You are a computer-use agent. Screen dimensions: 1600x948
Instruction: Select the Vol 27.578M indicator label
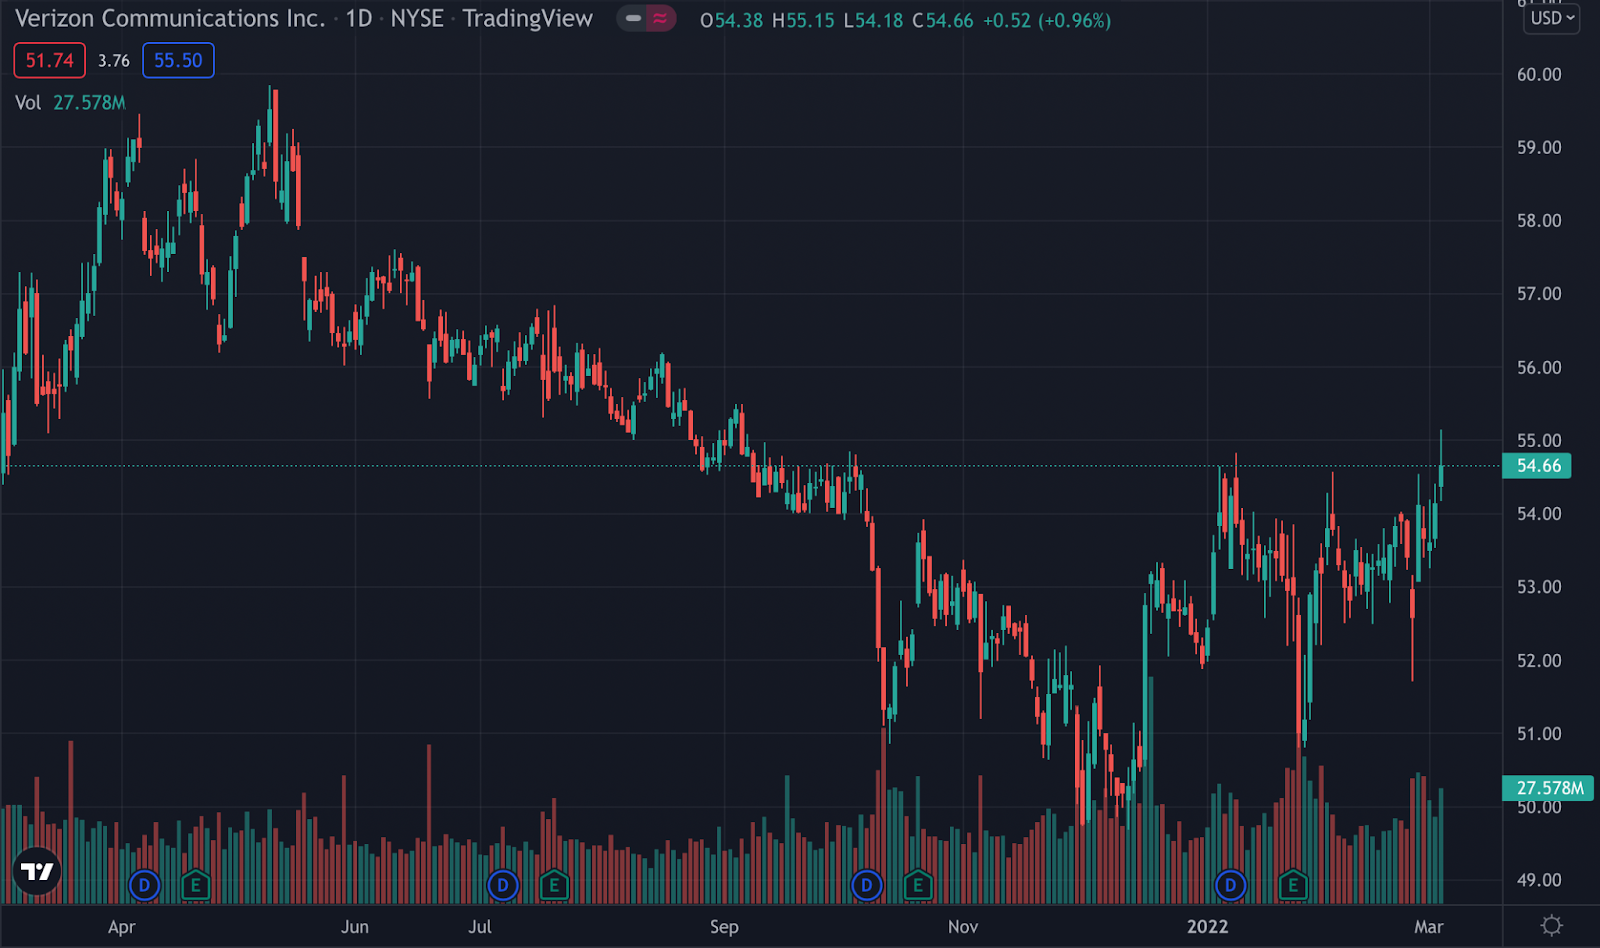point(70,103)
